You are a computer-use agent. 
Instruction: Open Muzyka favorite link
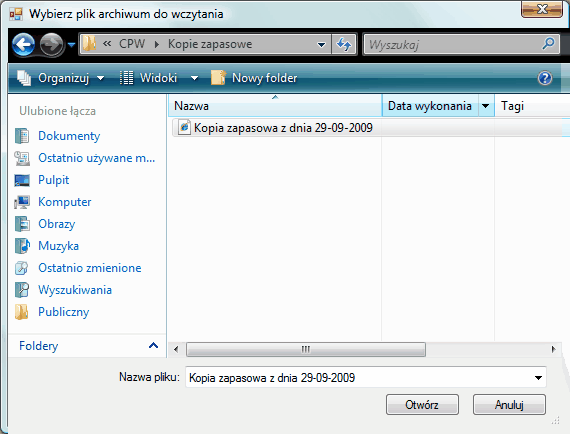pyautogui.click(x=59, y=246)
